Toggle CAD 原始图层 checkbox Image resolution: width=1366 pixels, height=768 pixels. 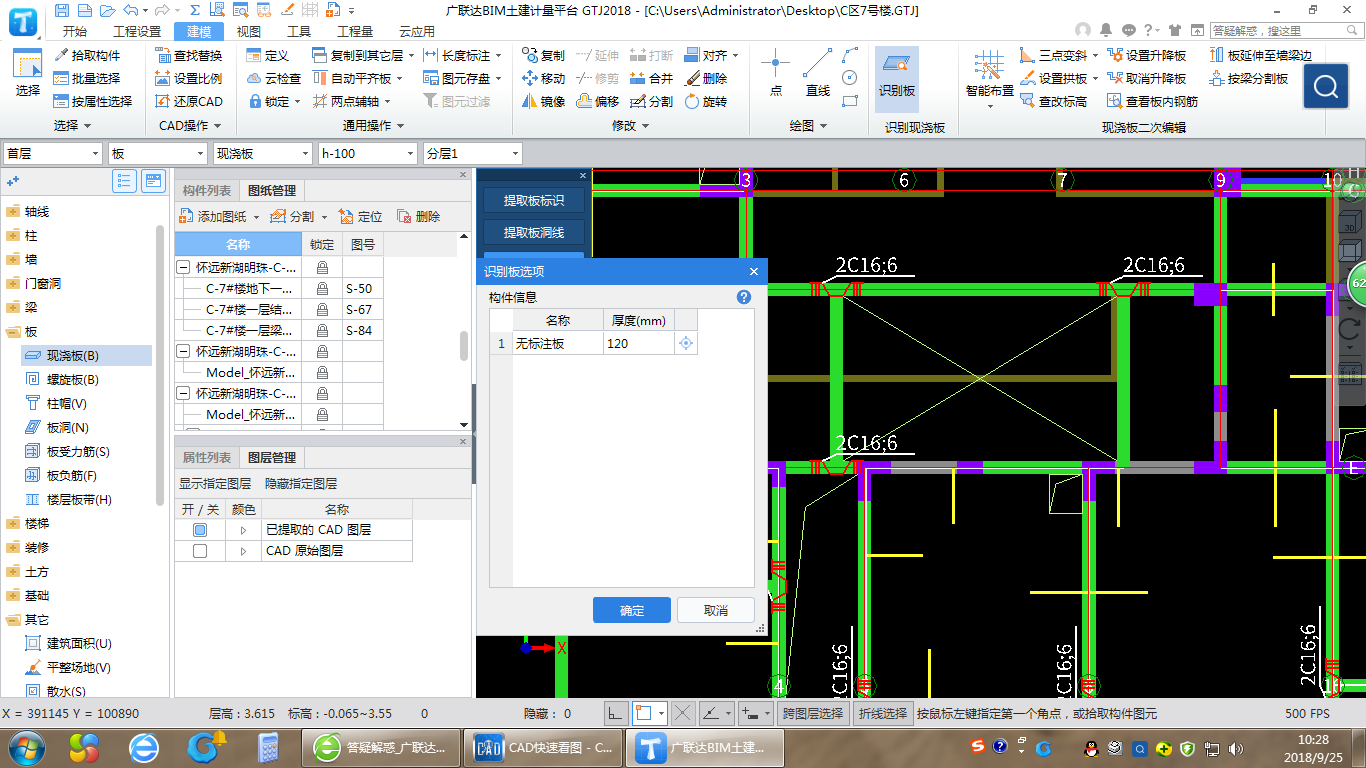click(200, 551)
